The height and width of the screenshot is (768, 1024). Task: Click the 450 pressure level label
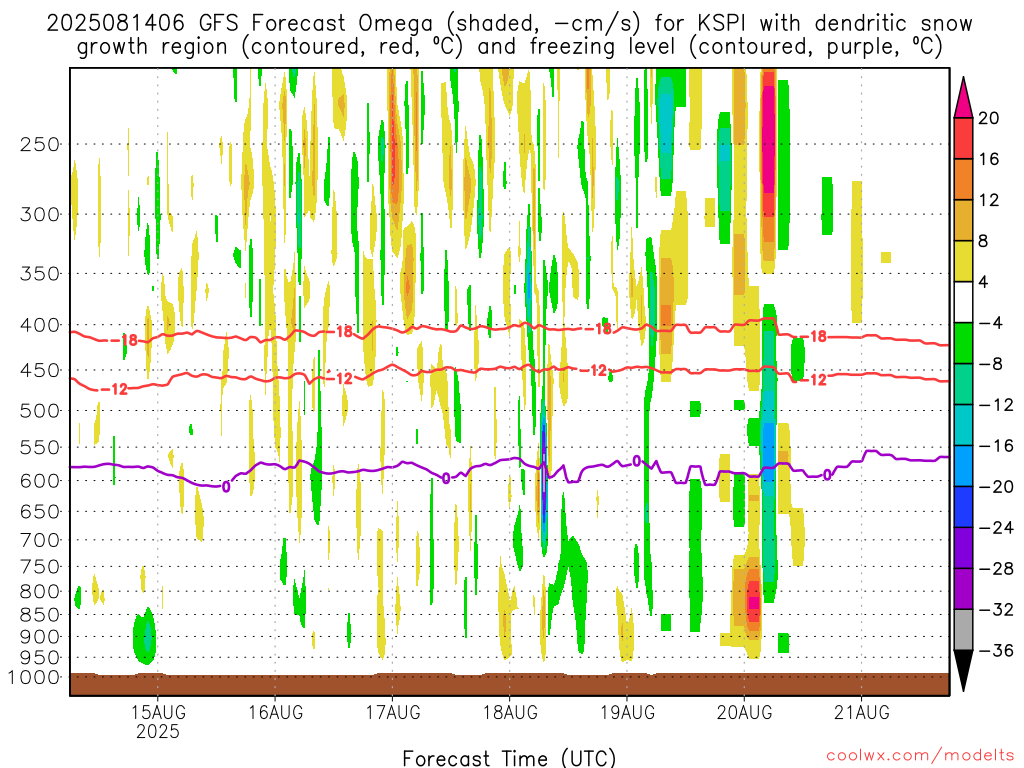40,370
